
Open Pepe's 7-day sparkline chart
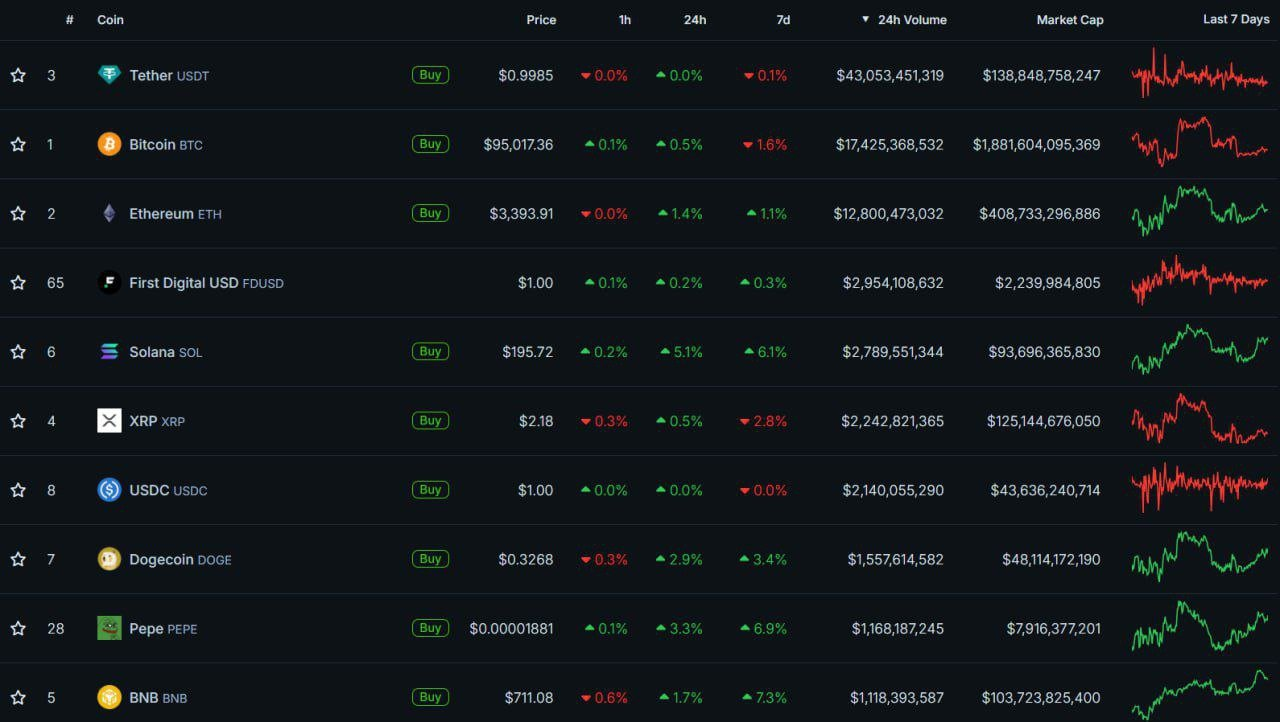[1200, 626]
